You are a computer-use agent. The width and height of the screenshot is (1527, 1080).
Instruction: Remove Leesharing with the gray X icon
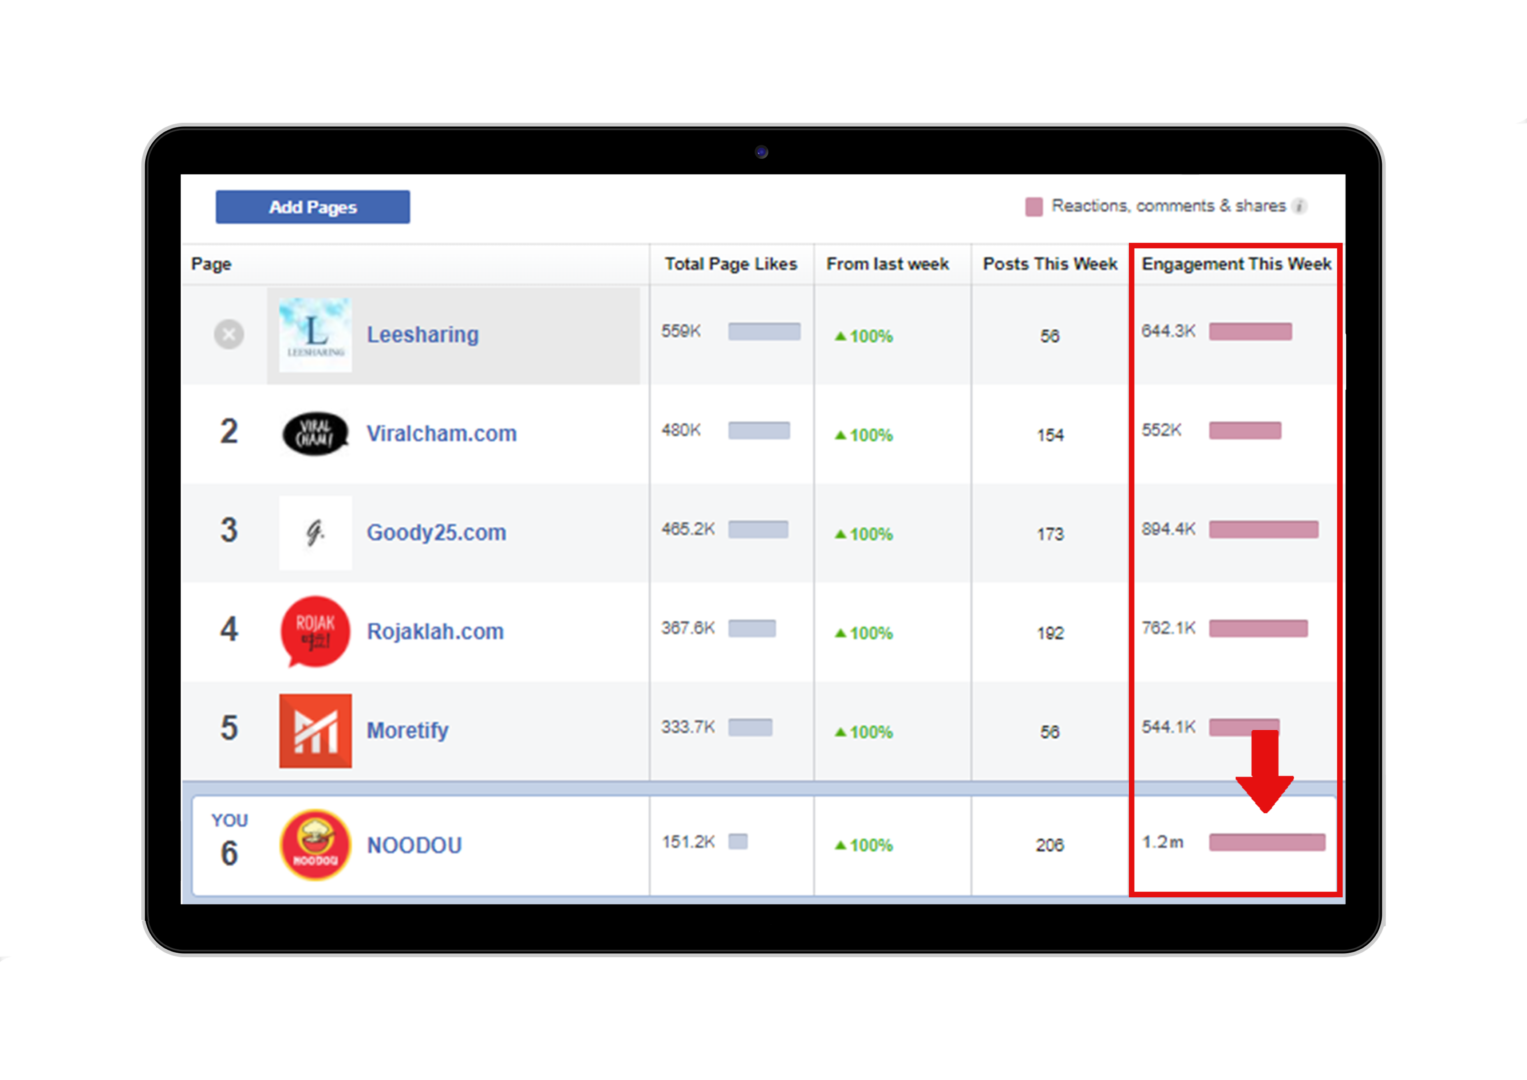(x=229, y=334)
